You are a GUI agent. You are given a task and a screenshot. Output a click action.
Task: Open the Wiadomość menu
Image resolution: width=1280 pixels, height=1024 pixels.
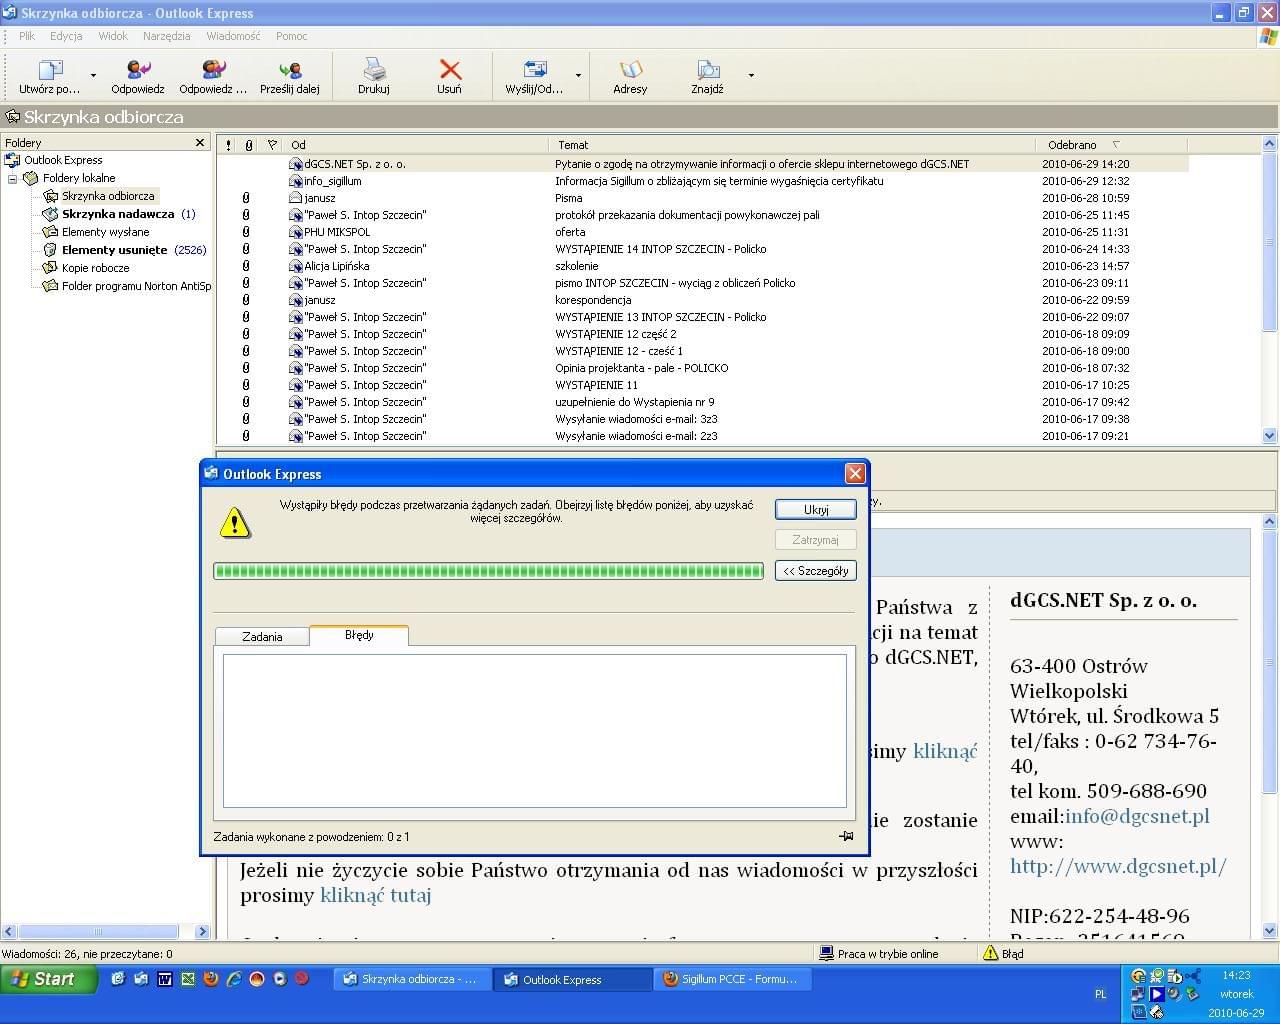pyautogui.click(x=233, y=36)
